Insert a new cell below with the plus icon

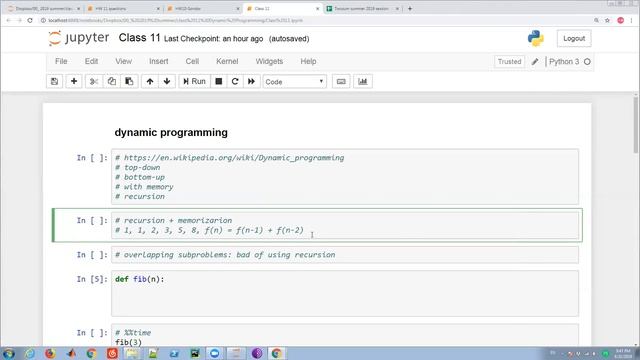[74, 81]
